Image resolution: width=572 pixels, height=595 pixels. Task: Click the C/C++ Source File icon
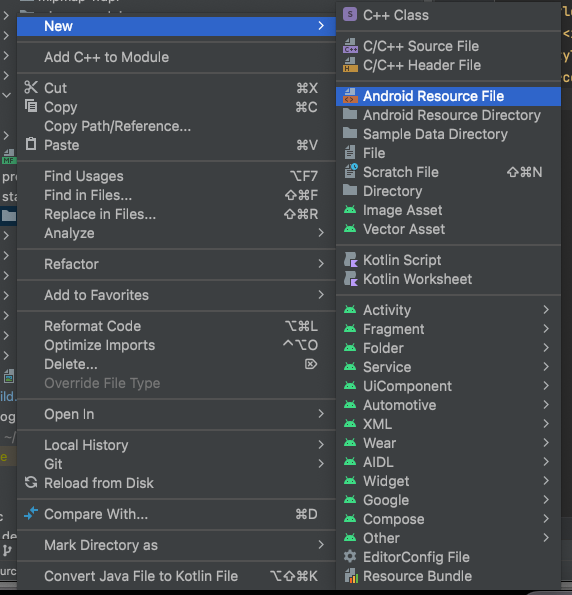tap(350, 46)
